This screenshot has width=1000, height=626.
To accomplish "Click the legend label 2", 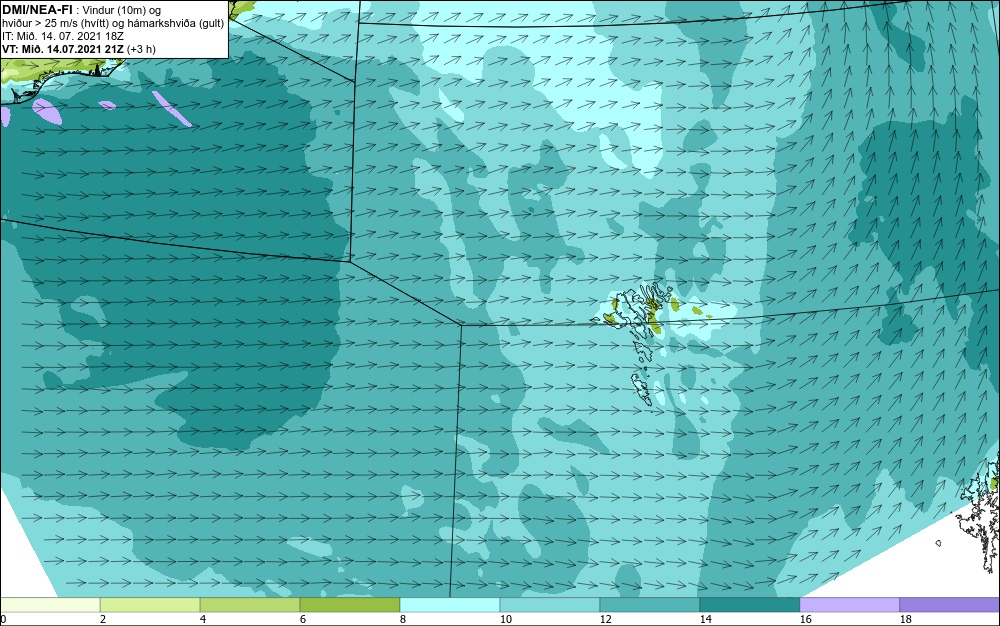I will [103, 619].
